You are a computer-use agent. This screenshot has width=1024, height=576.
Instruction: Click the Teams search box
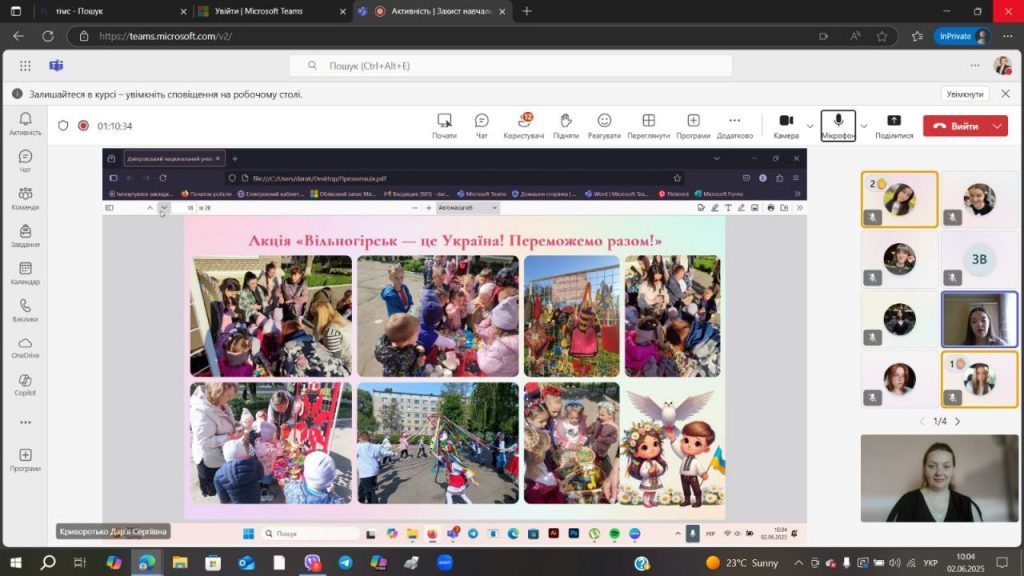511,65
